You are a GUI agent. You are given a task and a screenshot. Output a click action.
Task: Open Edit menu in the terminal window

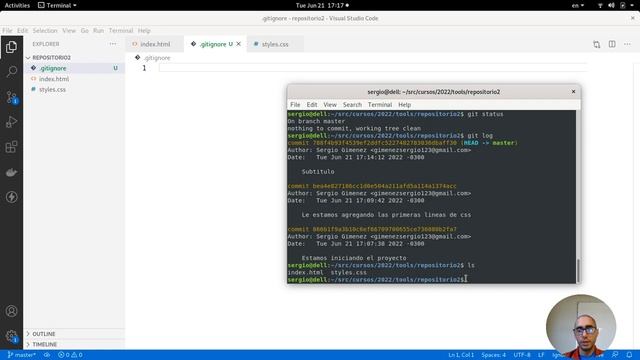tap(312, 105)
